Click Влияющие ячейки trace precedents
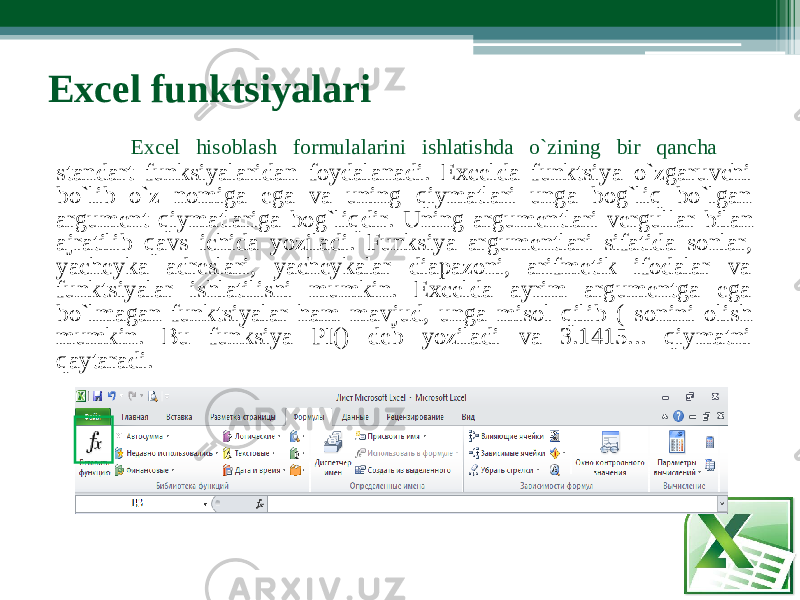Viewport: 800px width, 600px height. 506,436
